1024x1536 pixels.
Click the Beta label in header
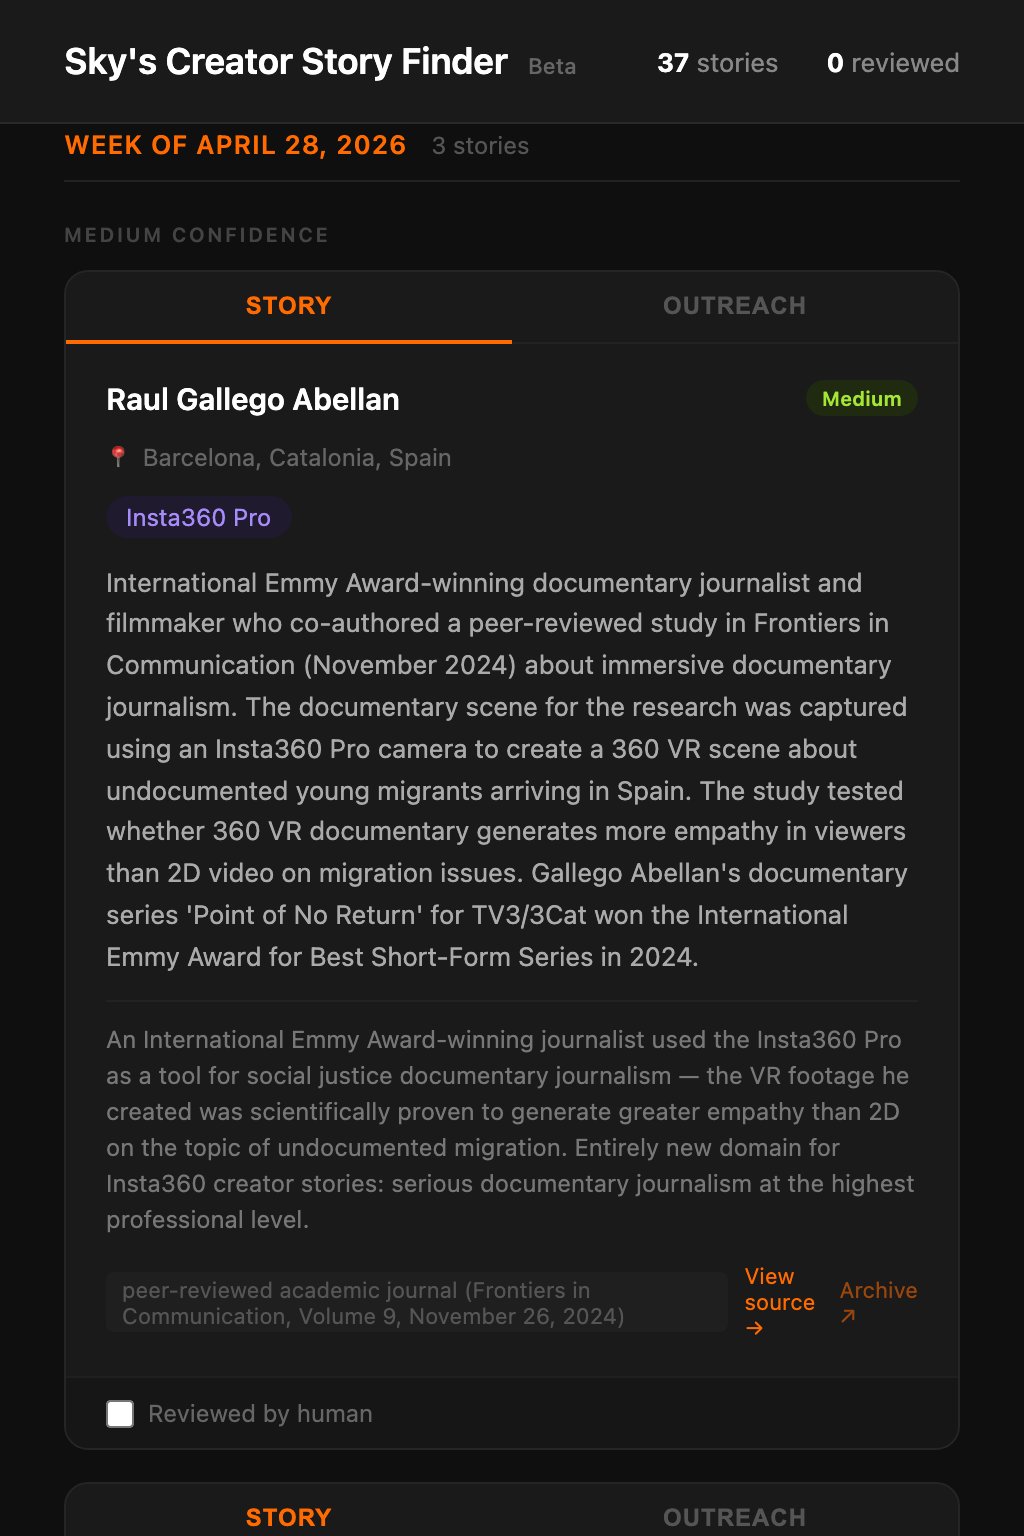552,66
